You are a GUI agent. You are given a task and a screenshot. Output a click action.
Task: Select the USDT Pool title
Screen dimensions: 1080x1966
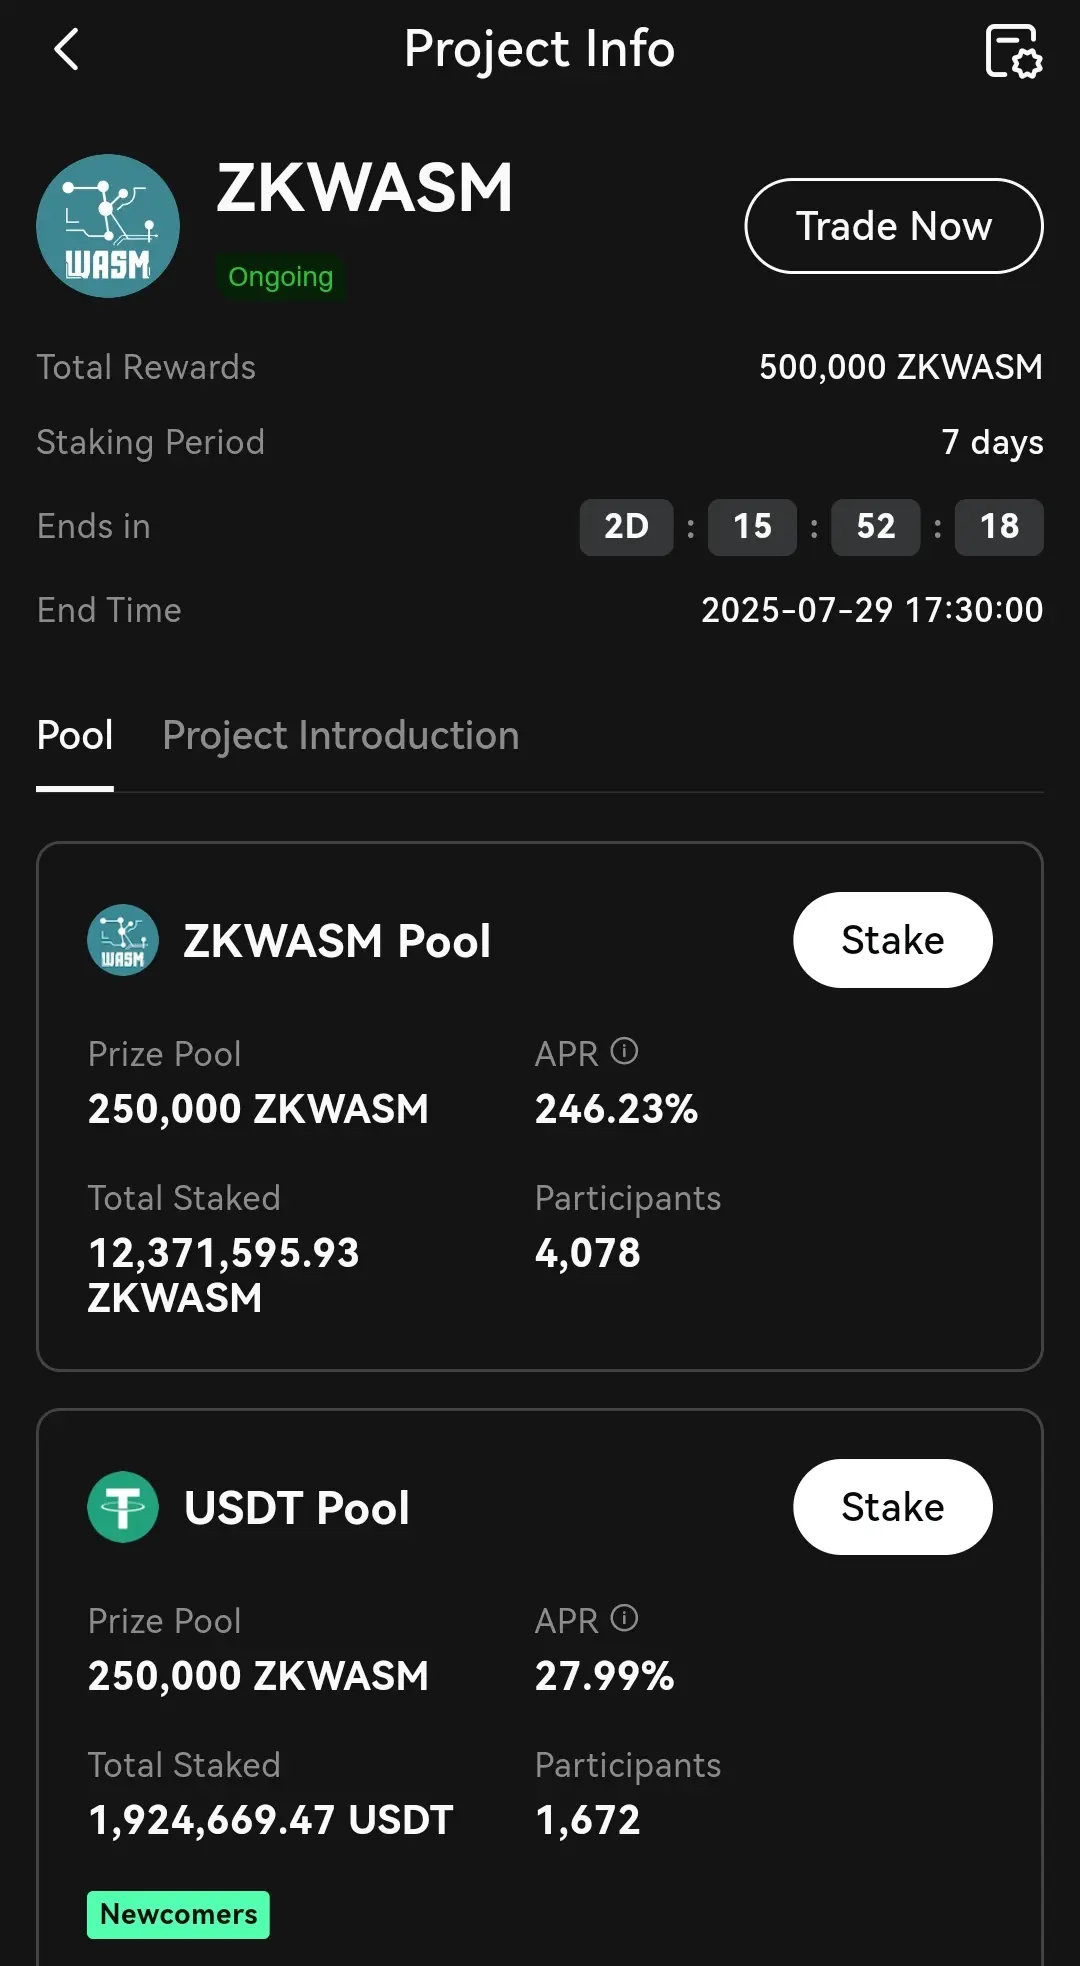coord(297,1508)
